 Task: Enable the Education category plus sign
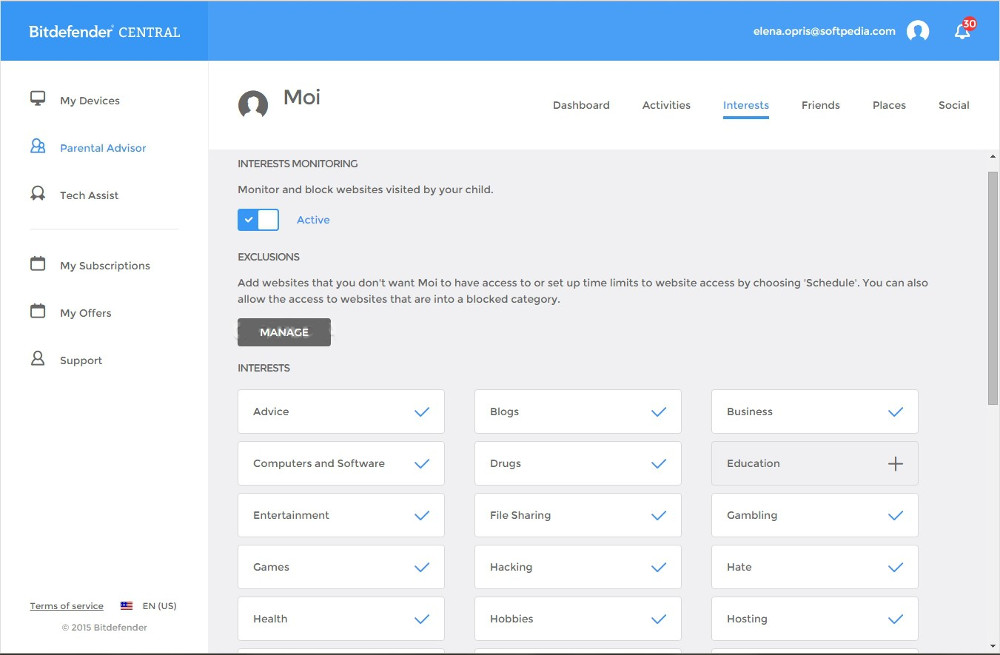coord(895,464)
